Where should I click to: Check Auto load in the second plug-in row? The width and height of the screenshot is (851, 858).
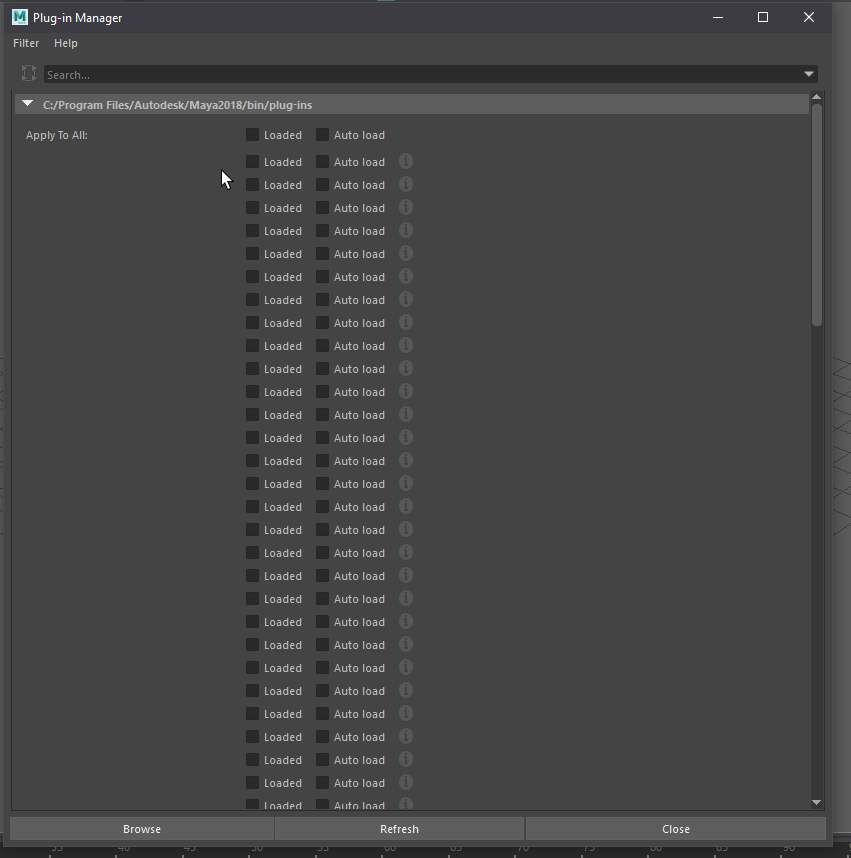(322, 184)
